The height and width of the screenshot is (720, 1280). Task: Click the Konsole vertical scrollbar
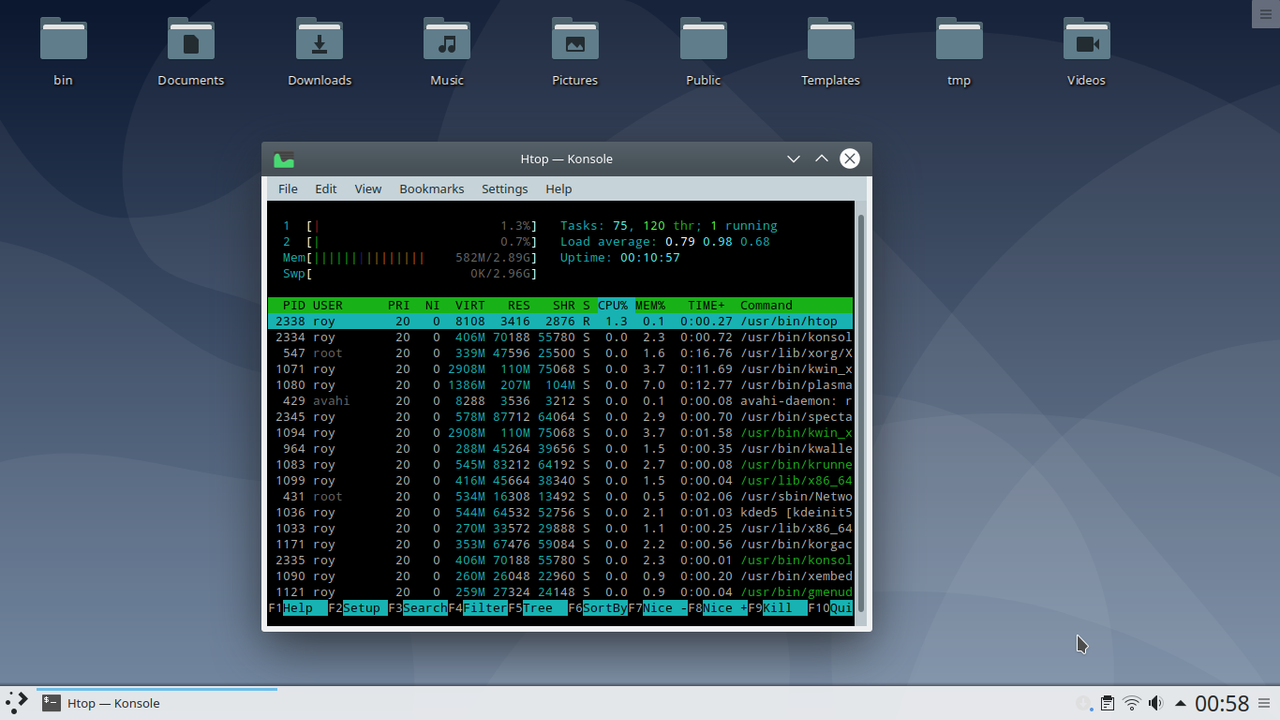pyautogui.click(x=861, y=412)
